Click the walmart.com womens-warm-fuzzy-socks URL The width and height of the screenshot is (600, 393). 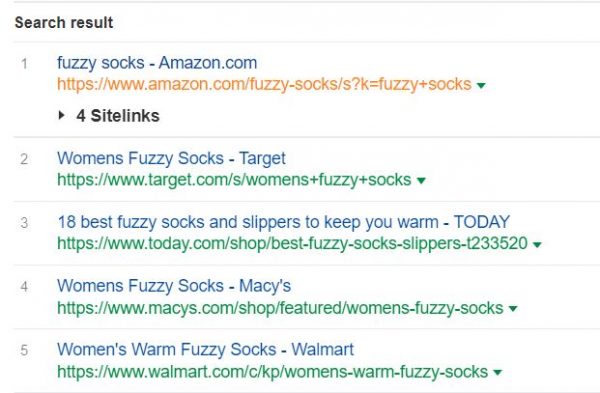pyautogui.click(x=272, y=372)
